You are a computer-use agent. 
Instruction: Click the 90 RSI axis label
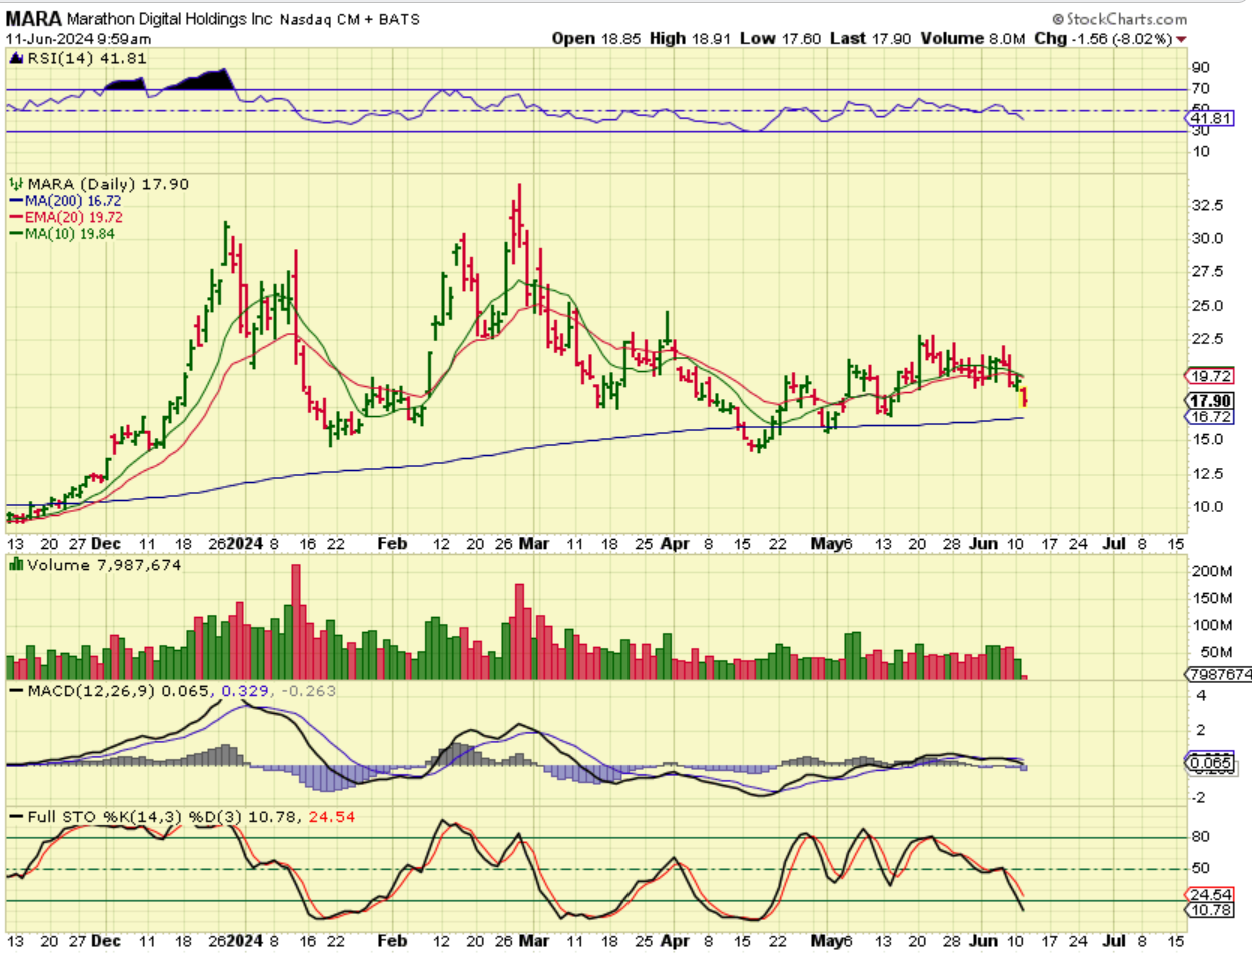tap(1201, 67)
